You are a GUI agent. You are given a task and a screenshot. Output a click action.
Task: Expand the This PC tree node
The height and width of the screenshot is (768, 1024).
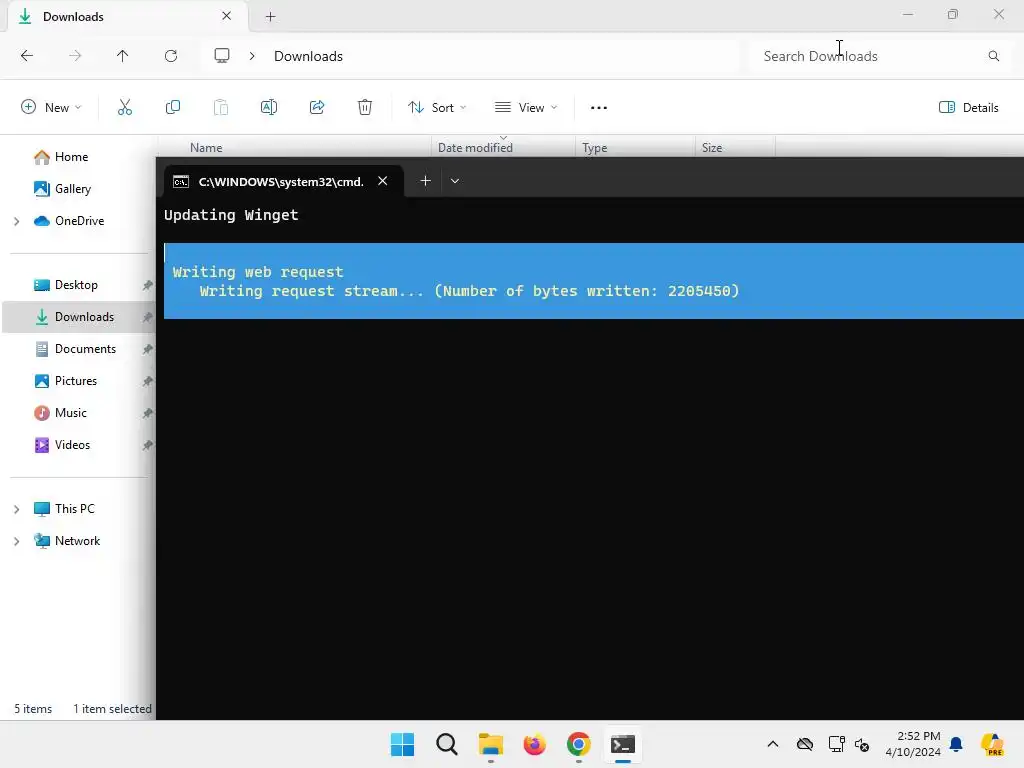(17, 509)
